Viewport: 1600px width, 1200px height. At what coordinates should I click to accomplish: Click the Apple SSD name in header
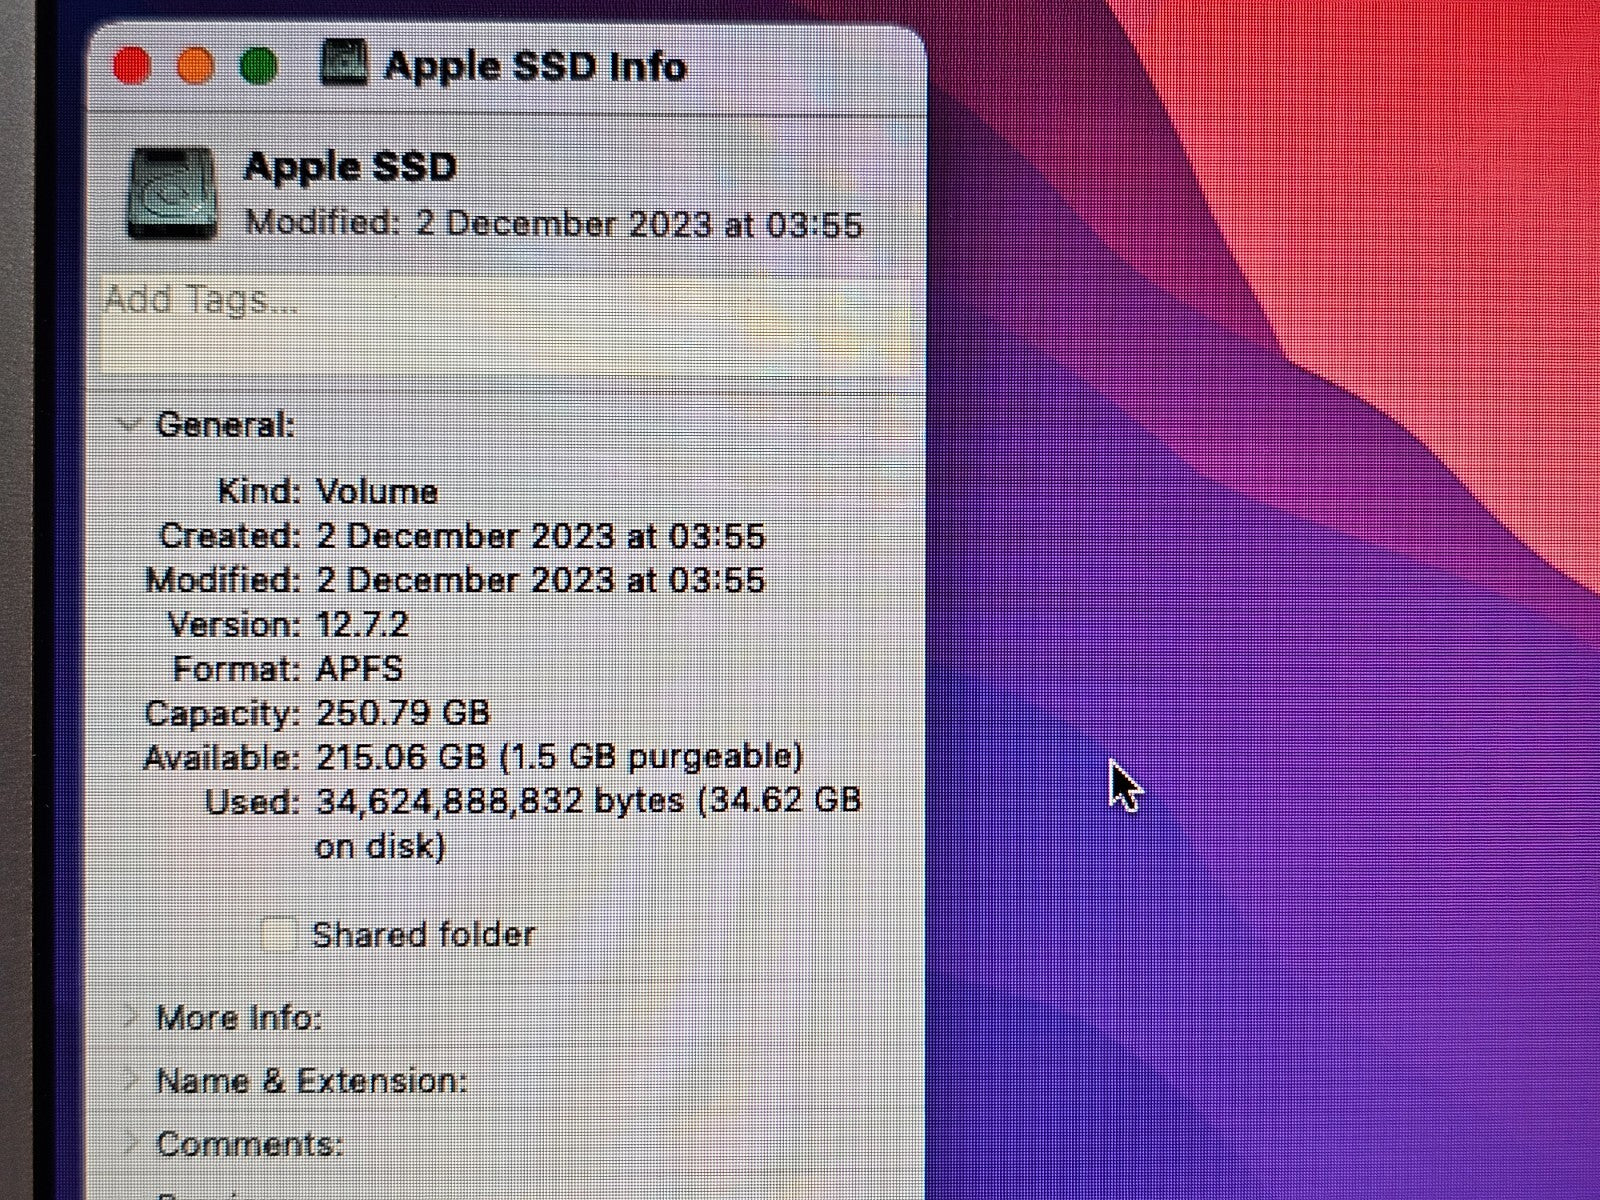point(350,167)
